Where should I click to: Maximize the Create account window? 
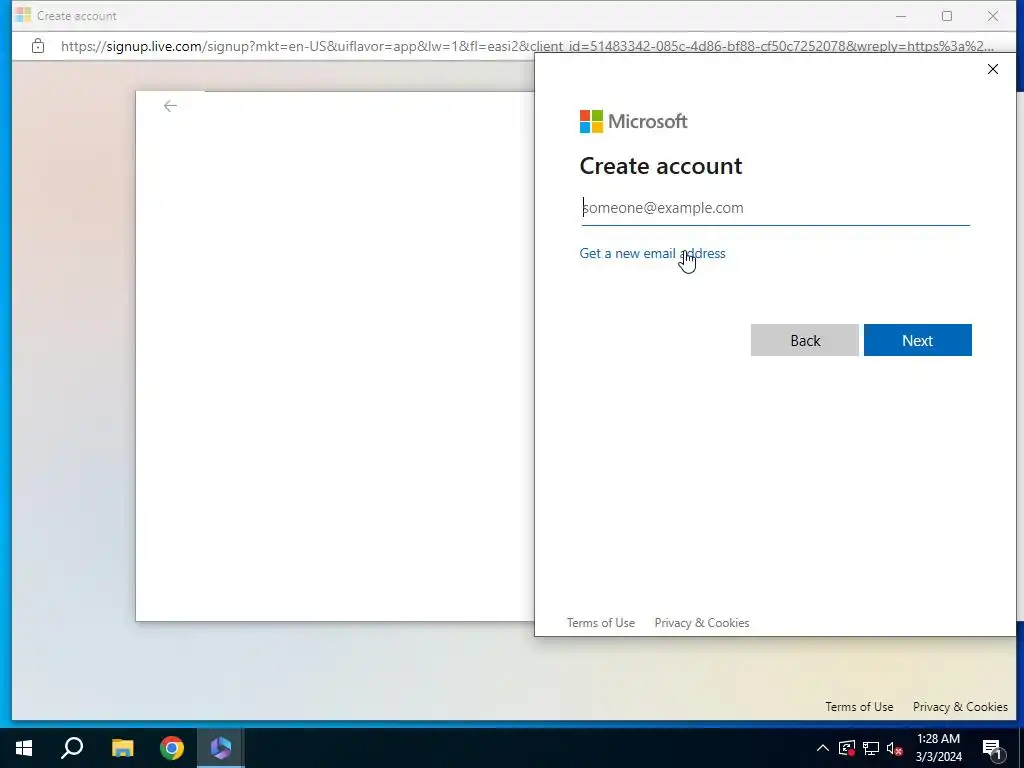coord(947,16)
